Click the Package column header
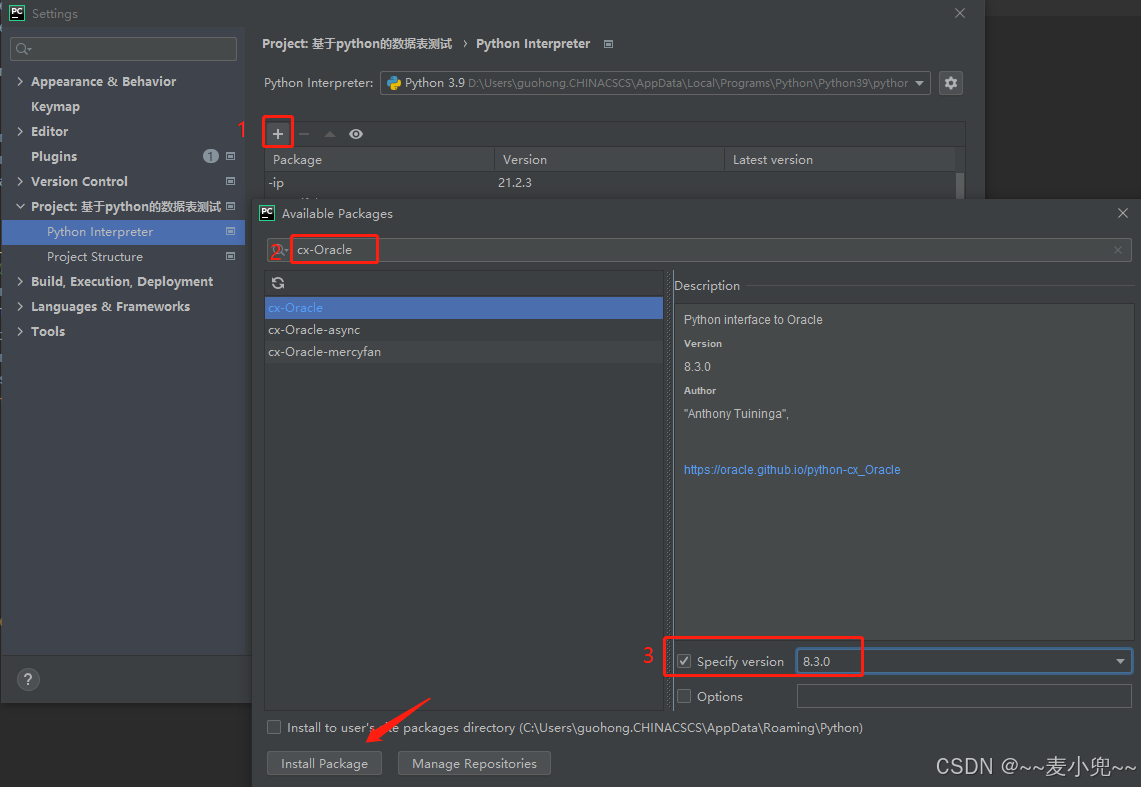Screen dimensions: 1141x787 pyautogui.click(x=380, y=159)
